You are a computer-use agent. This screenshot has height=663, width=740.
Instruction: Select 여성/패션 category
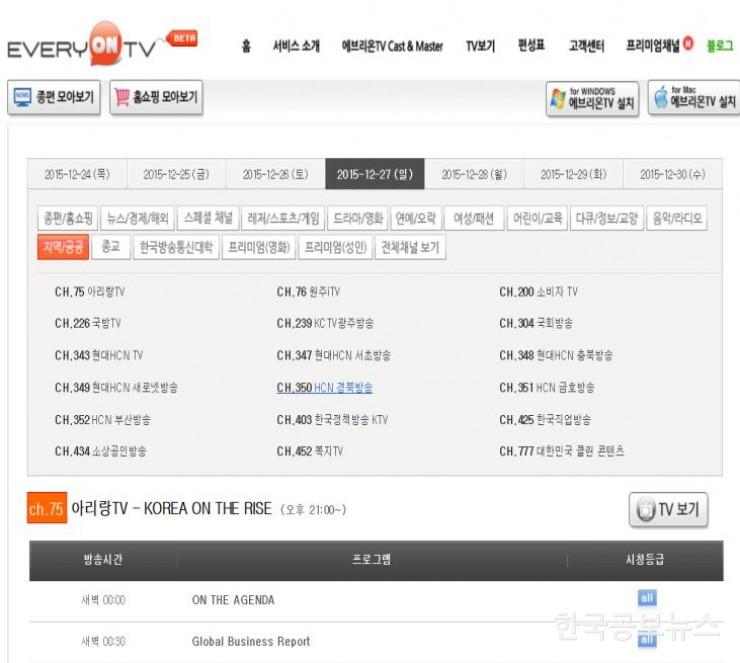click(474, 218)
